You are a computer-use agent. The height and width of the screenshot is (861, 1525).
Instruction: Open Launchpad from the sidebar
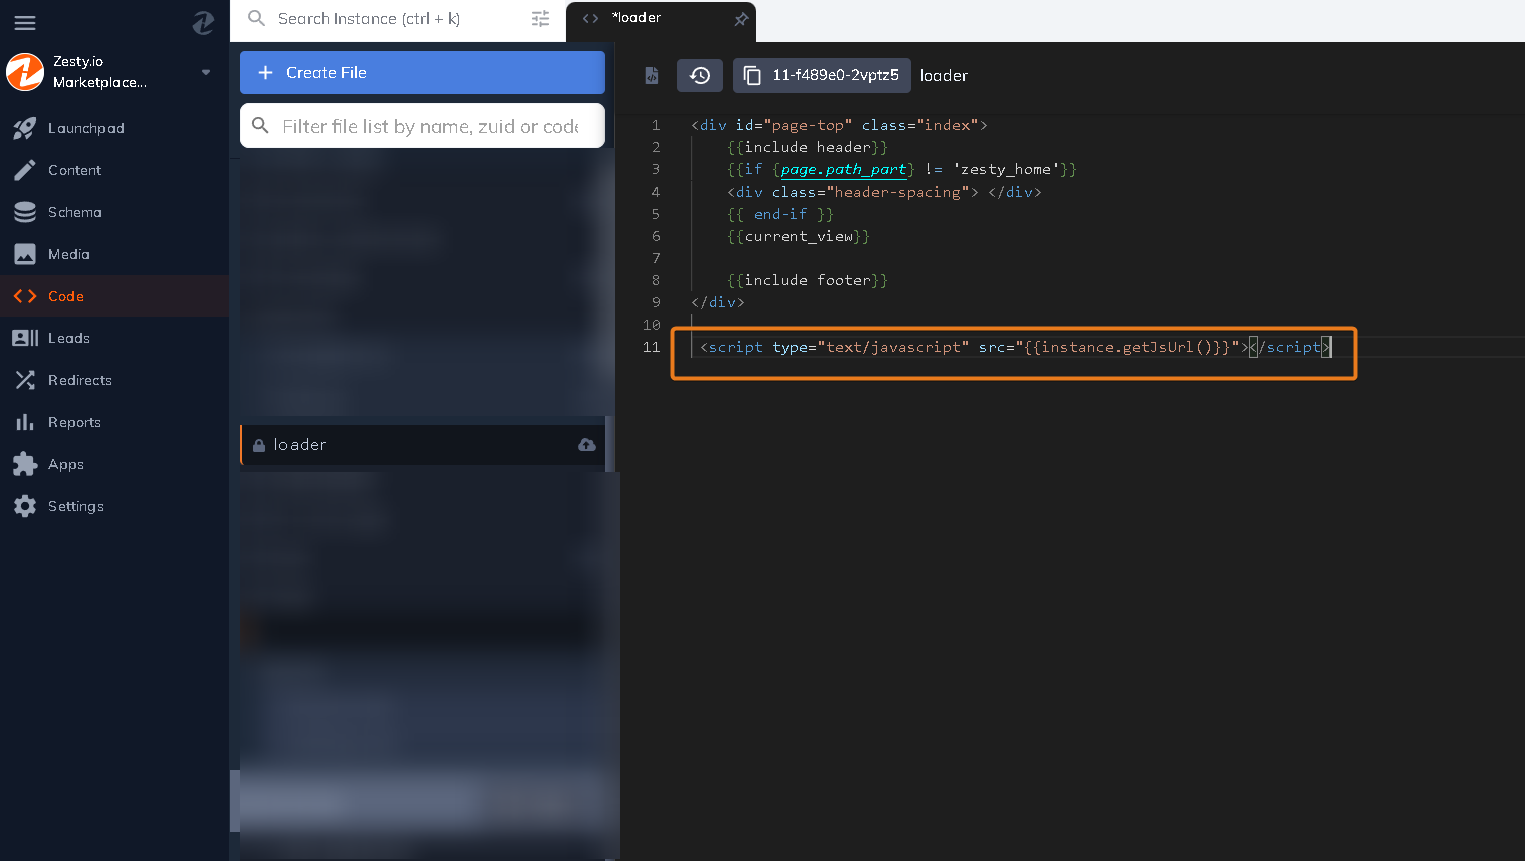[x=114, y=128]
